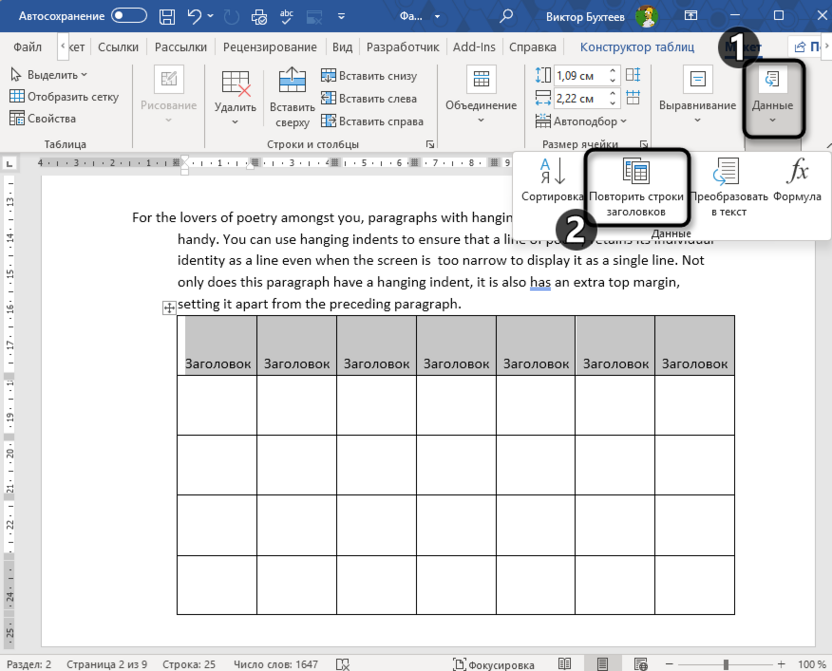Click the user account avatar
The height and width of the screenshot is (671, 832).
(646, 16)
